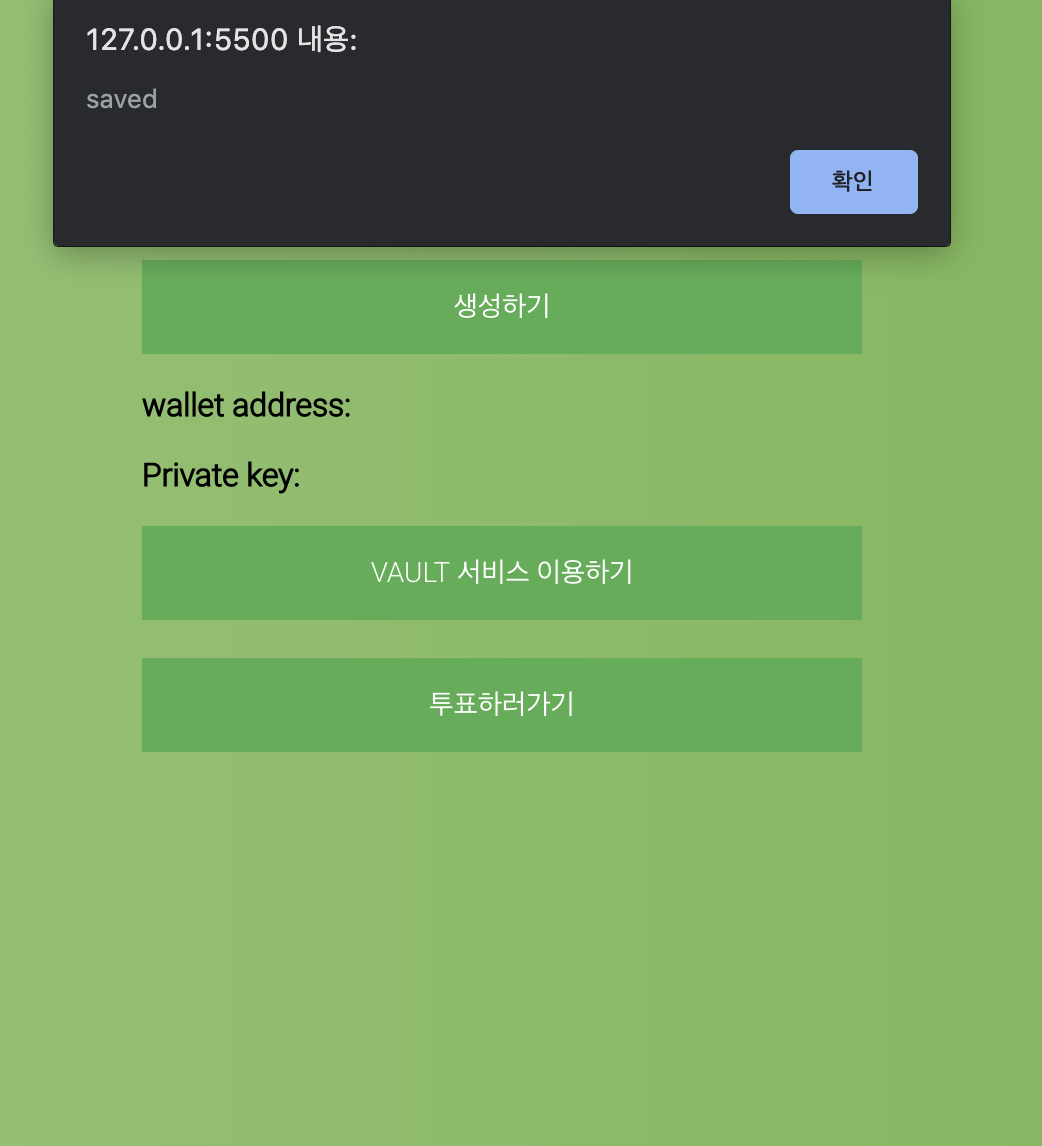Acknowledge saved alert by clicking 확인

coord(853,182)
